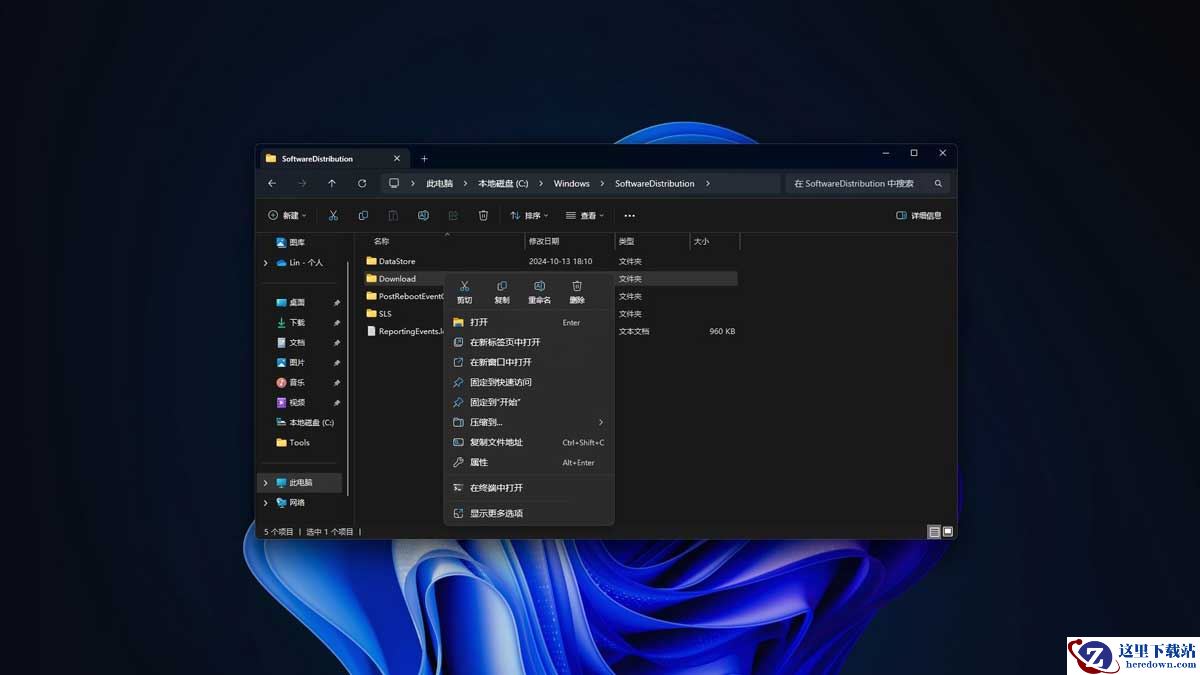Select 在终端中打开 from context menu

(529, 488)
